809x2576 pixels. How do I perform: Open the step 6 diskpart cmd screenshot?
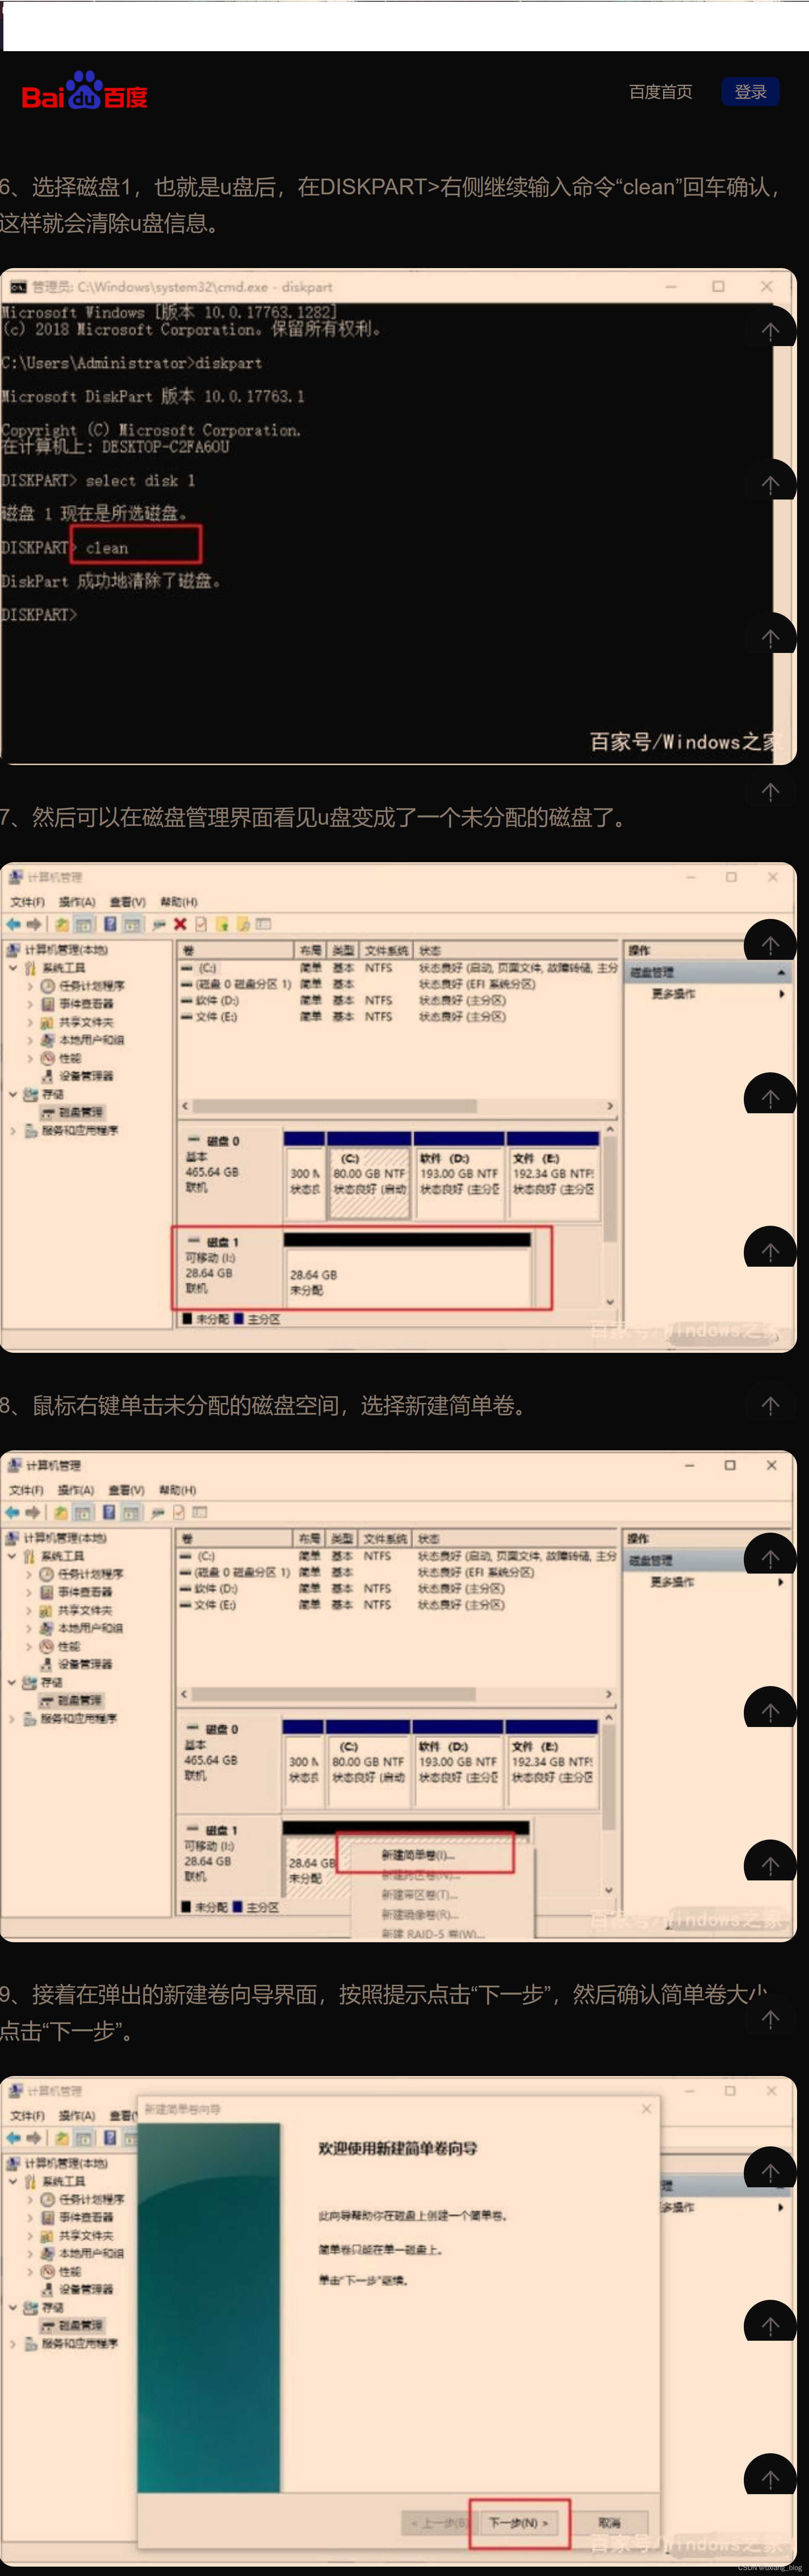point(398,516)
